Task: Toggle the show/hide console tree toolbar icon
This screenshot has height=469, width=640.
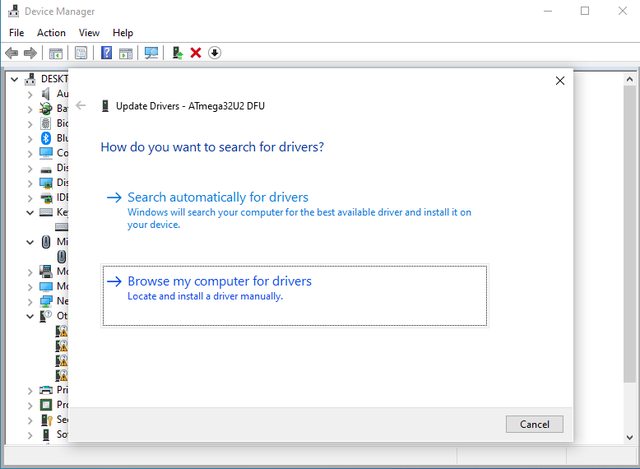Action: click(56, 53)
